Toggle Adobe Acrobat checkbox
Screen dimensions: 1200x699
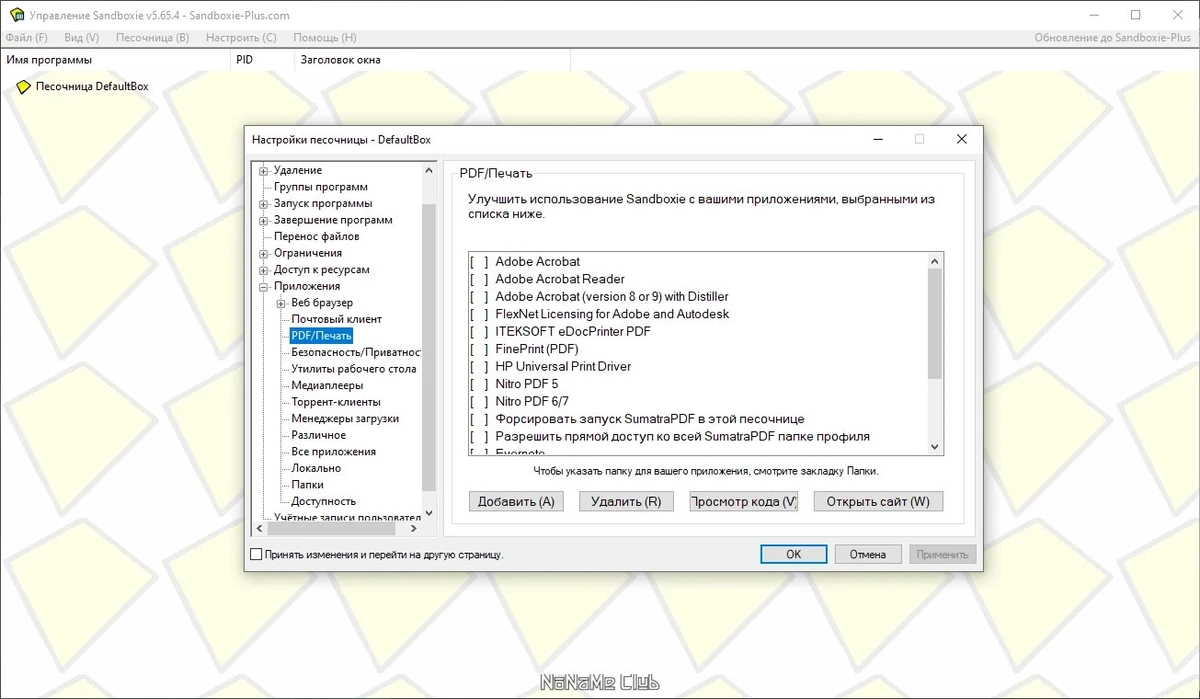tap(479, 262)
